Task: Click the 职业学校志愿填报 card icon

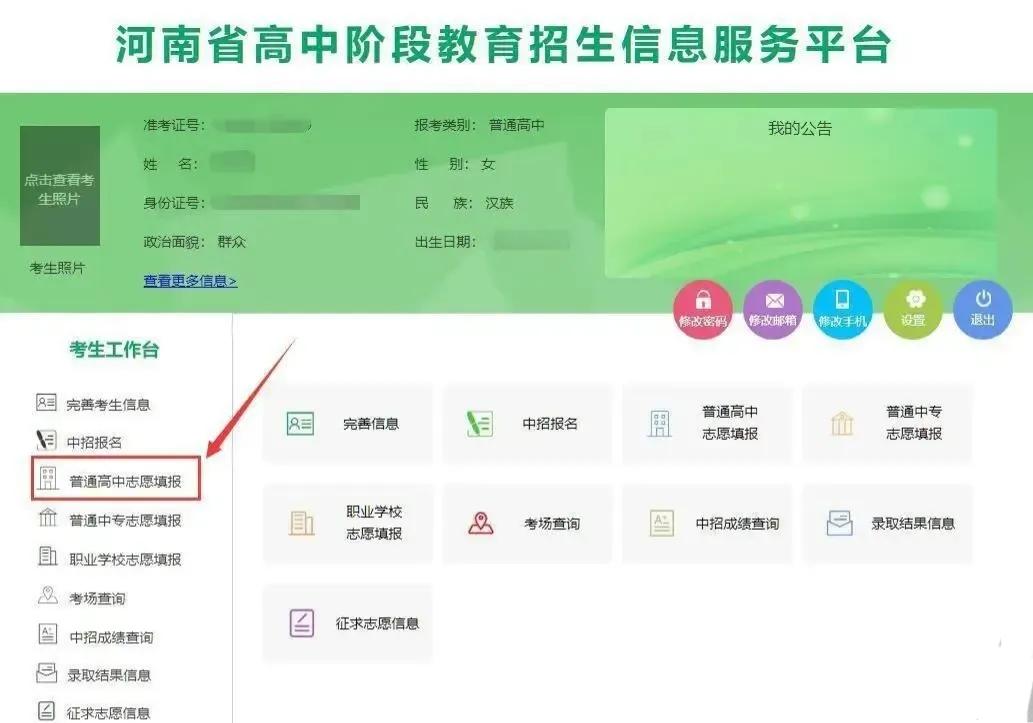Action: coord(300,523)
